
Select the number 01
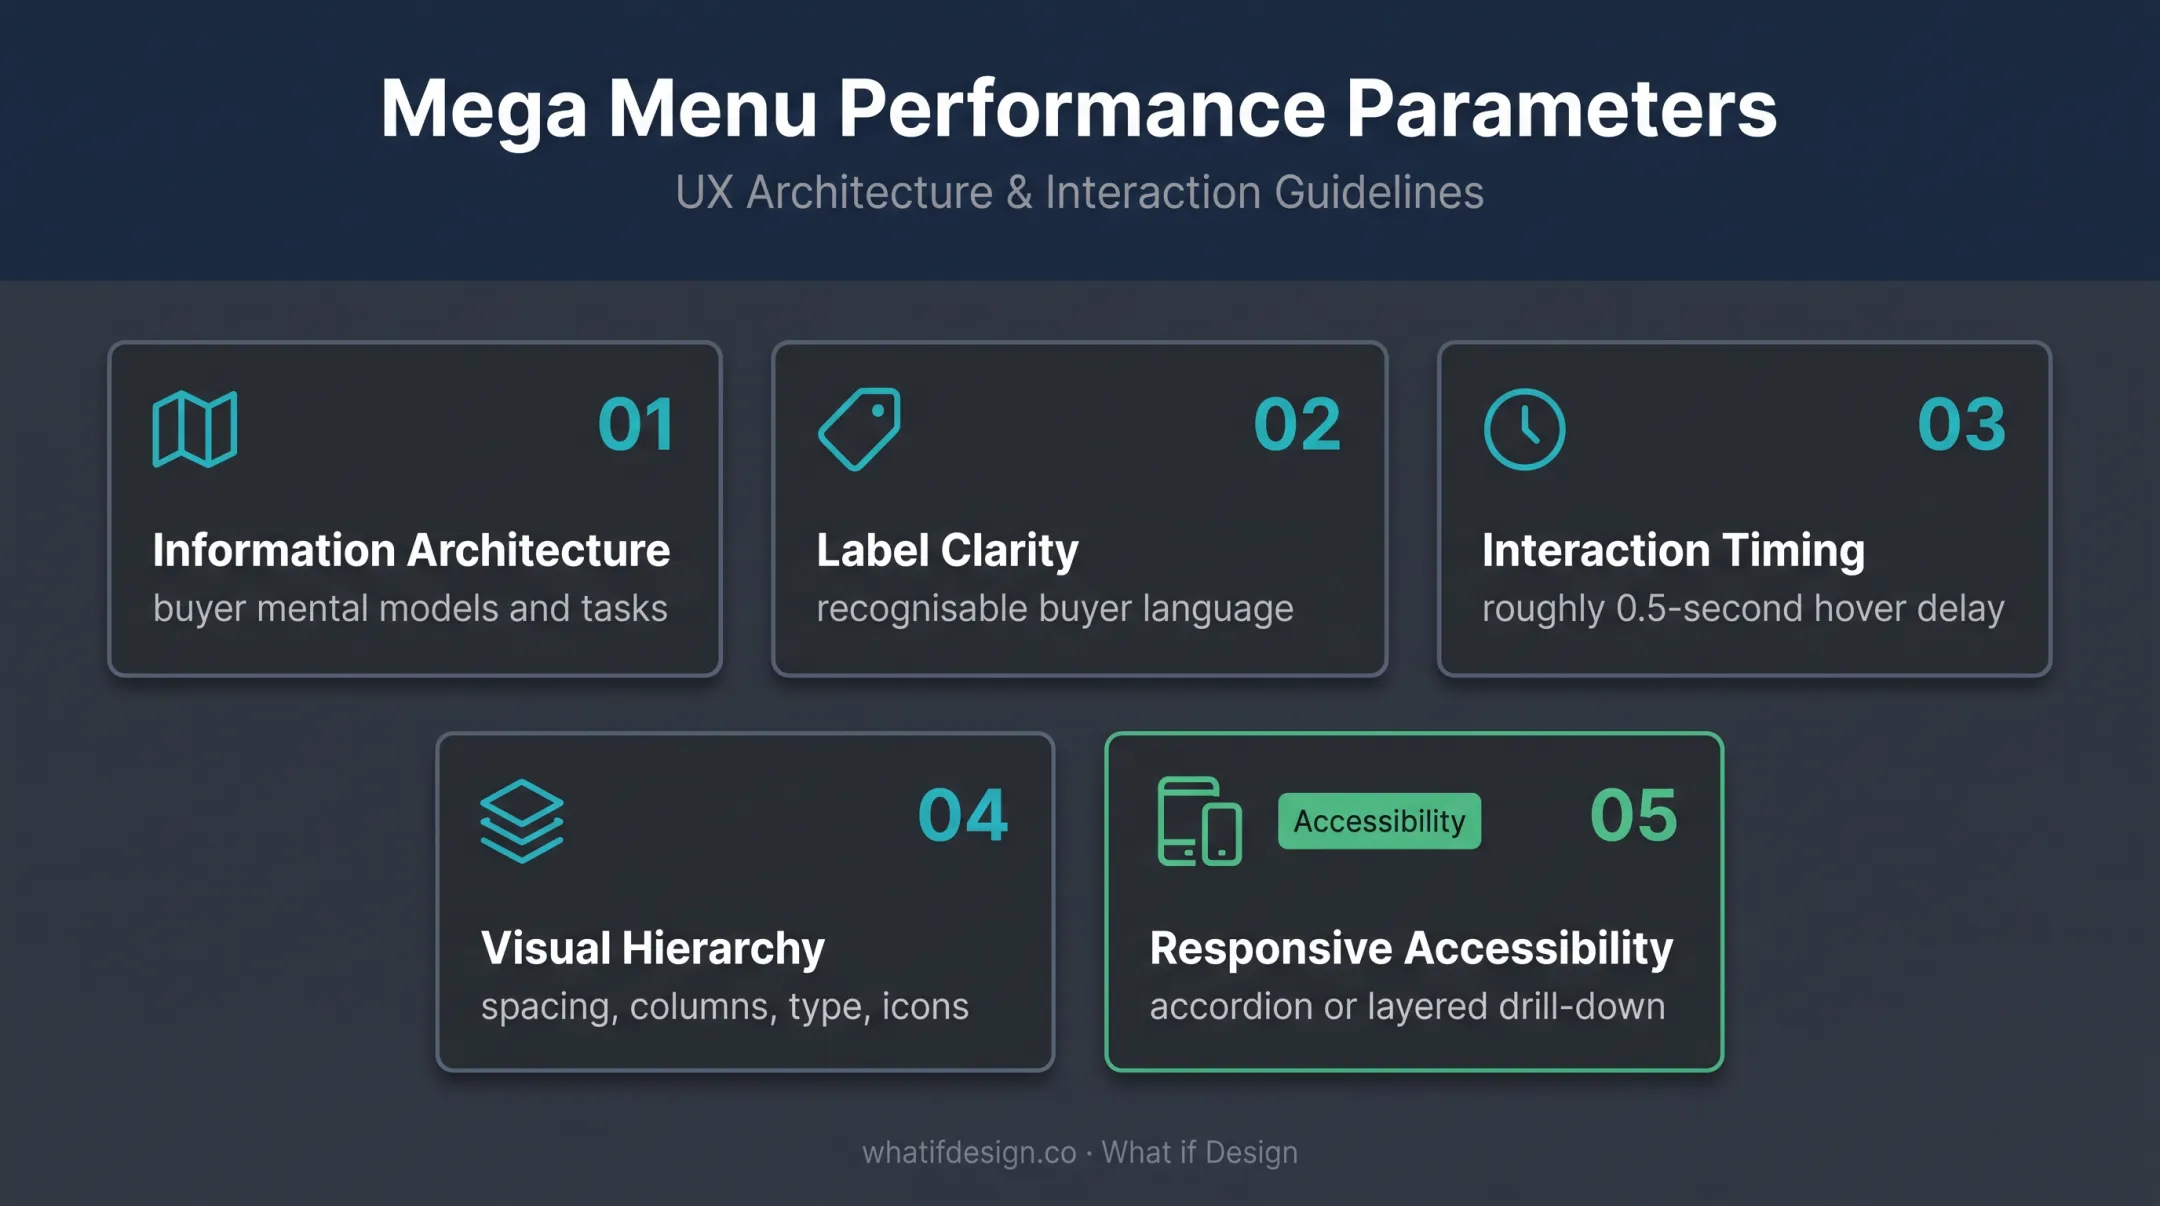[x=636, y=425]
